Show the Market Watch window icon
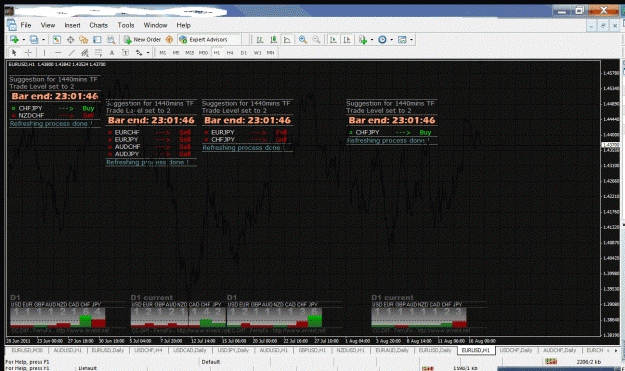The width and height of the screenshot is (625, 371). pos(57,39)
